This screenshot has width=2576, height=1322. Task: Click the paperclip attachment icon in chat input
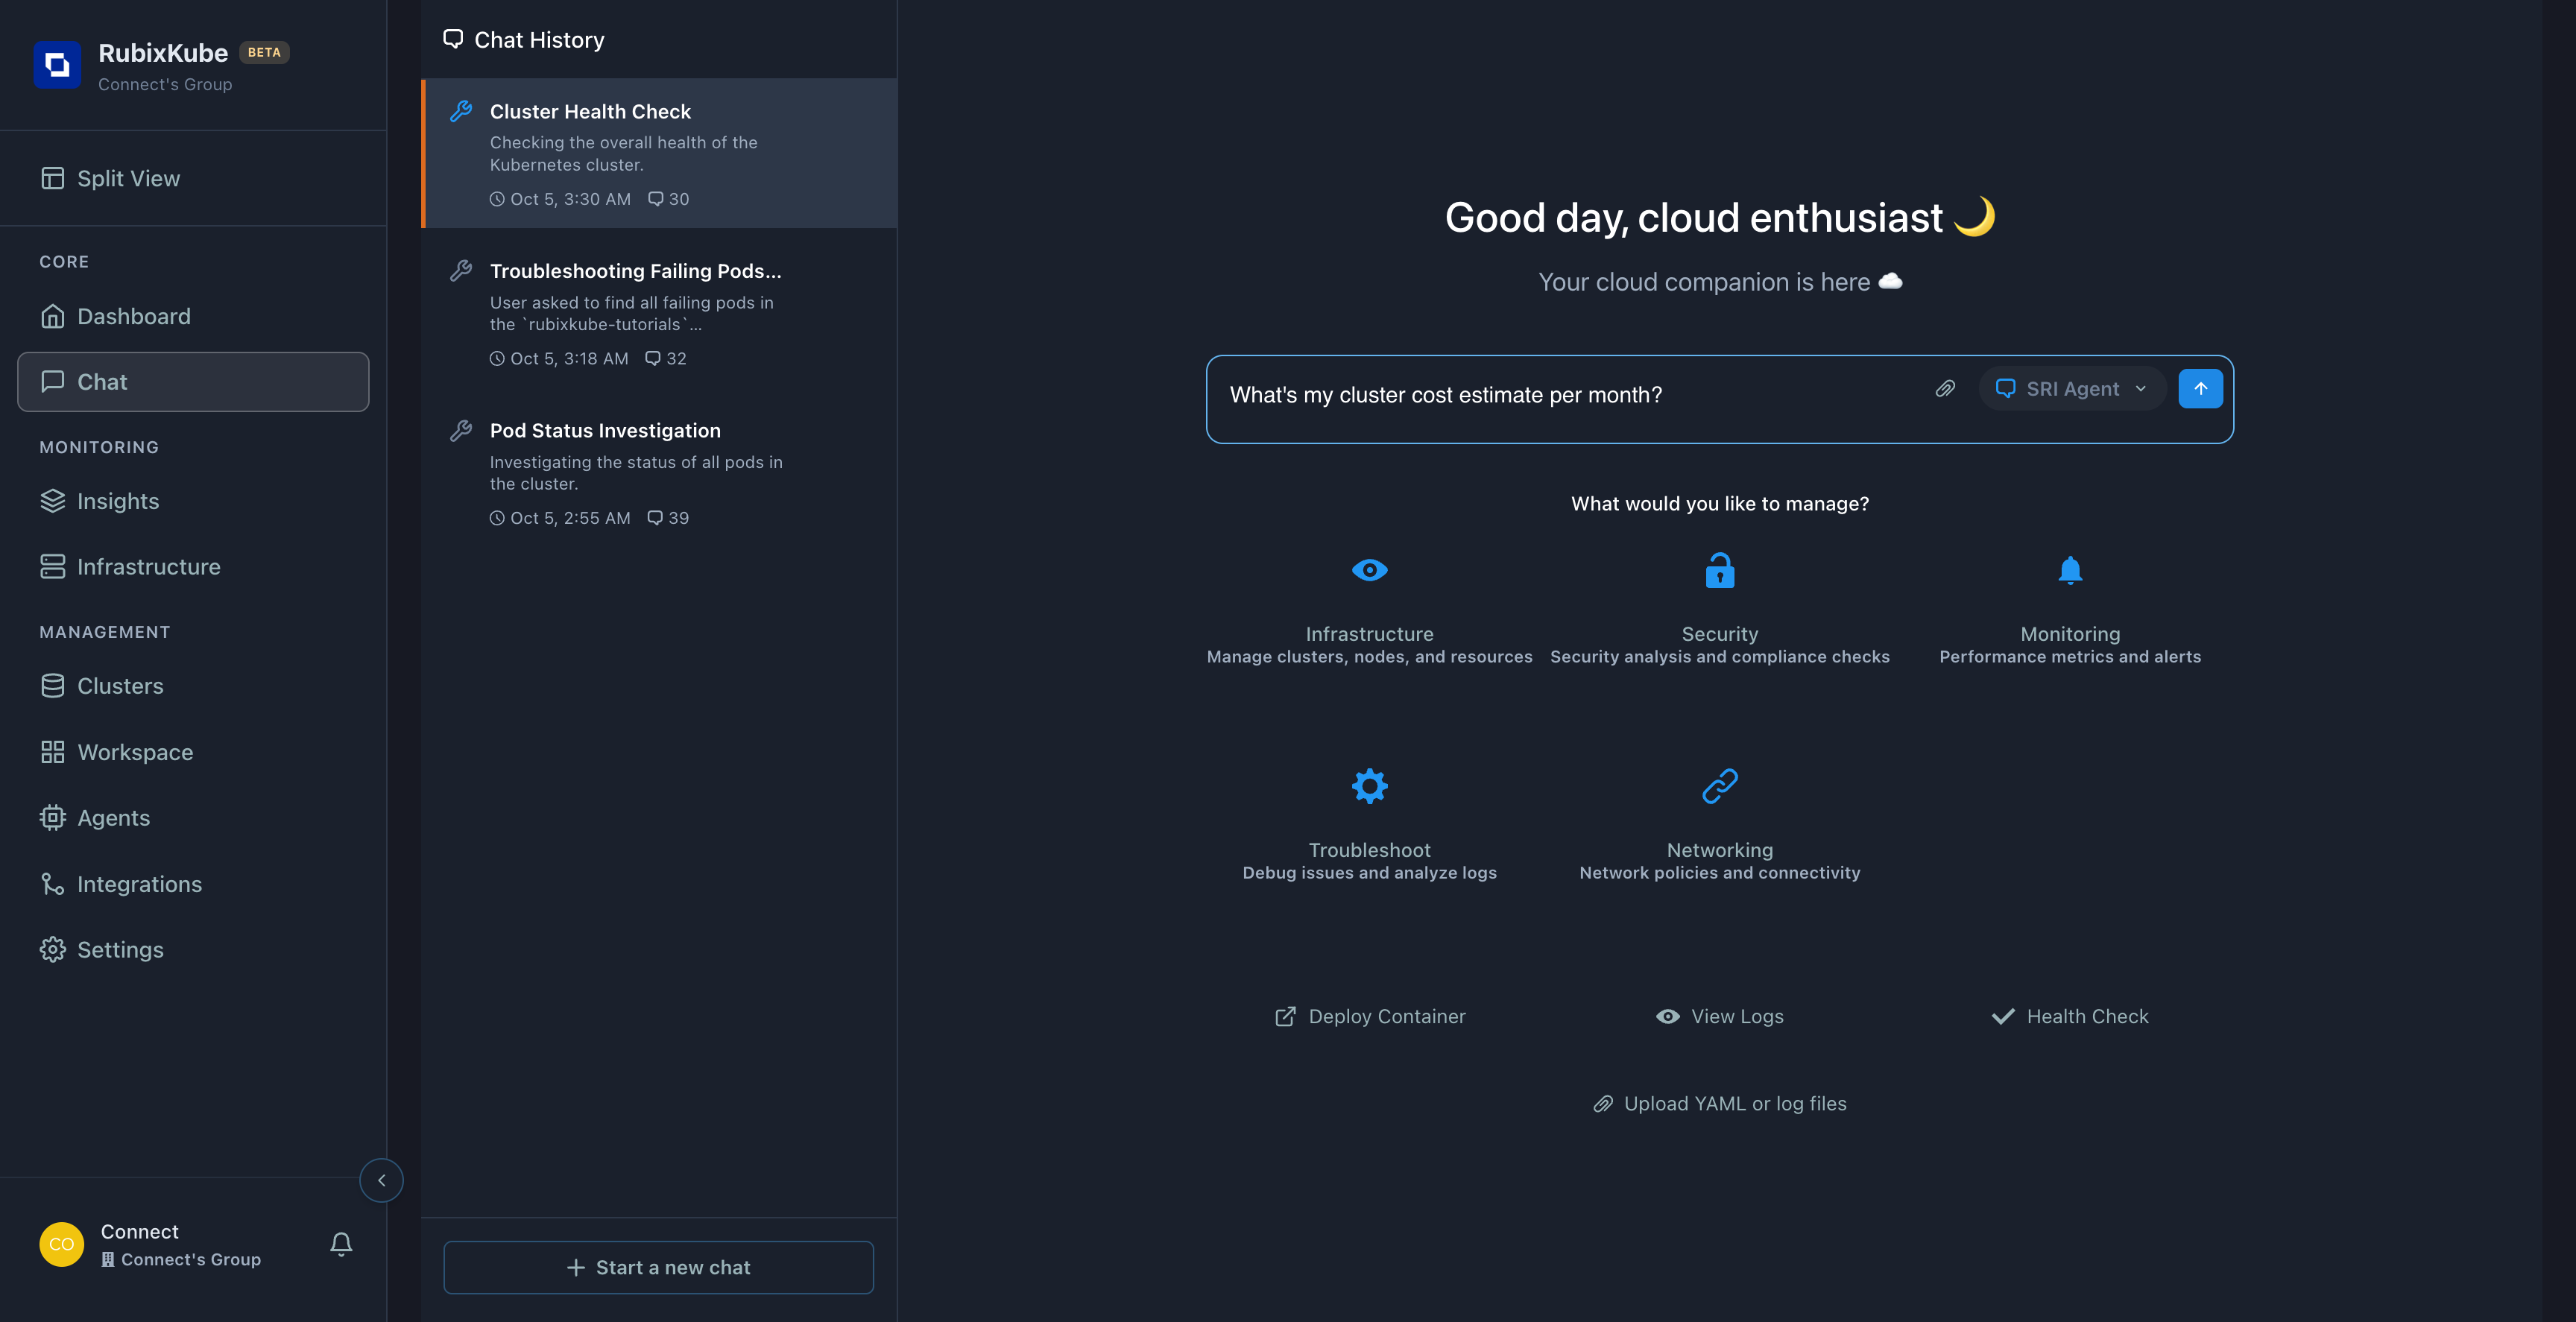click(x=1945, y=388)
